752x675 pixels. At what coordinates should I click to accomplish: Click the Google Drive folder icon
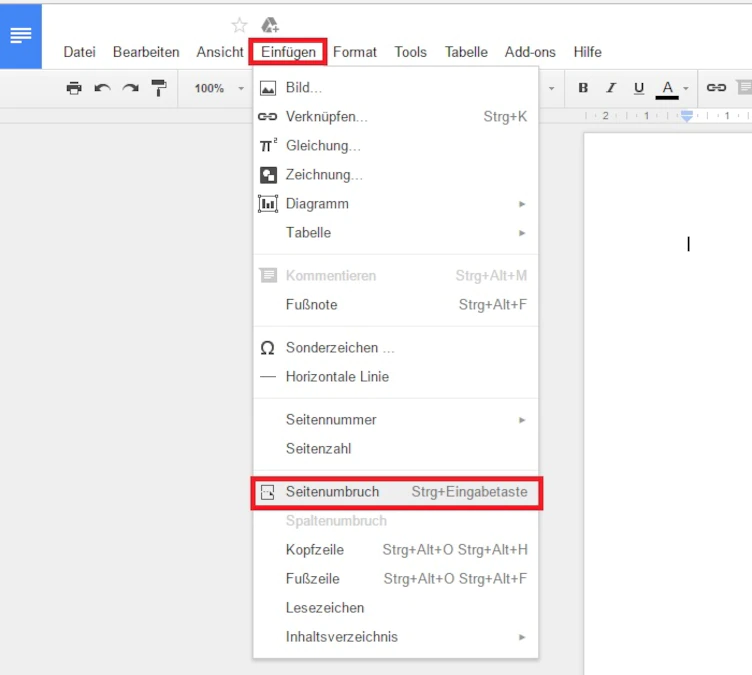tap(269, 25)
